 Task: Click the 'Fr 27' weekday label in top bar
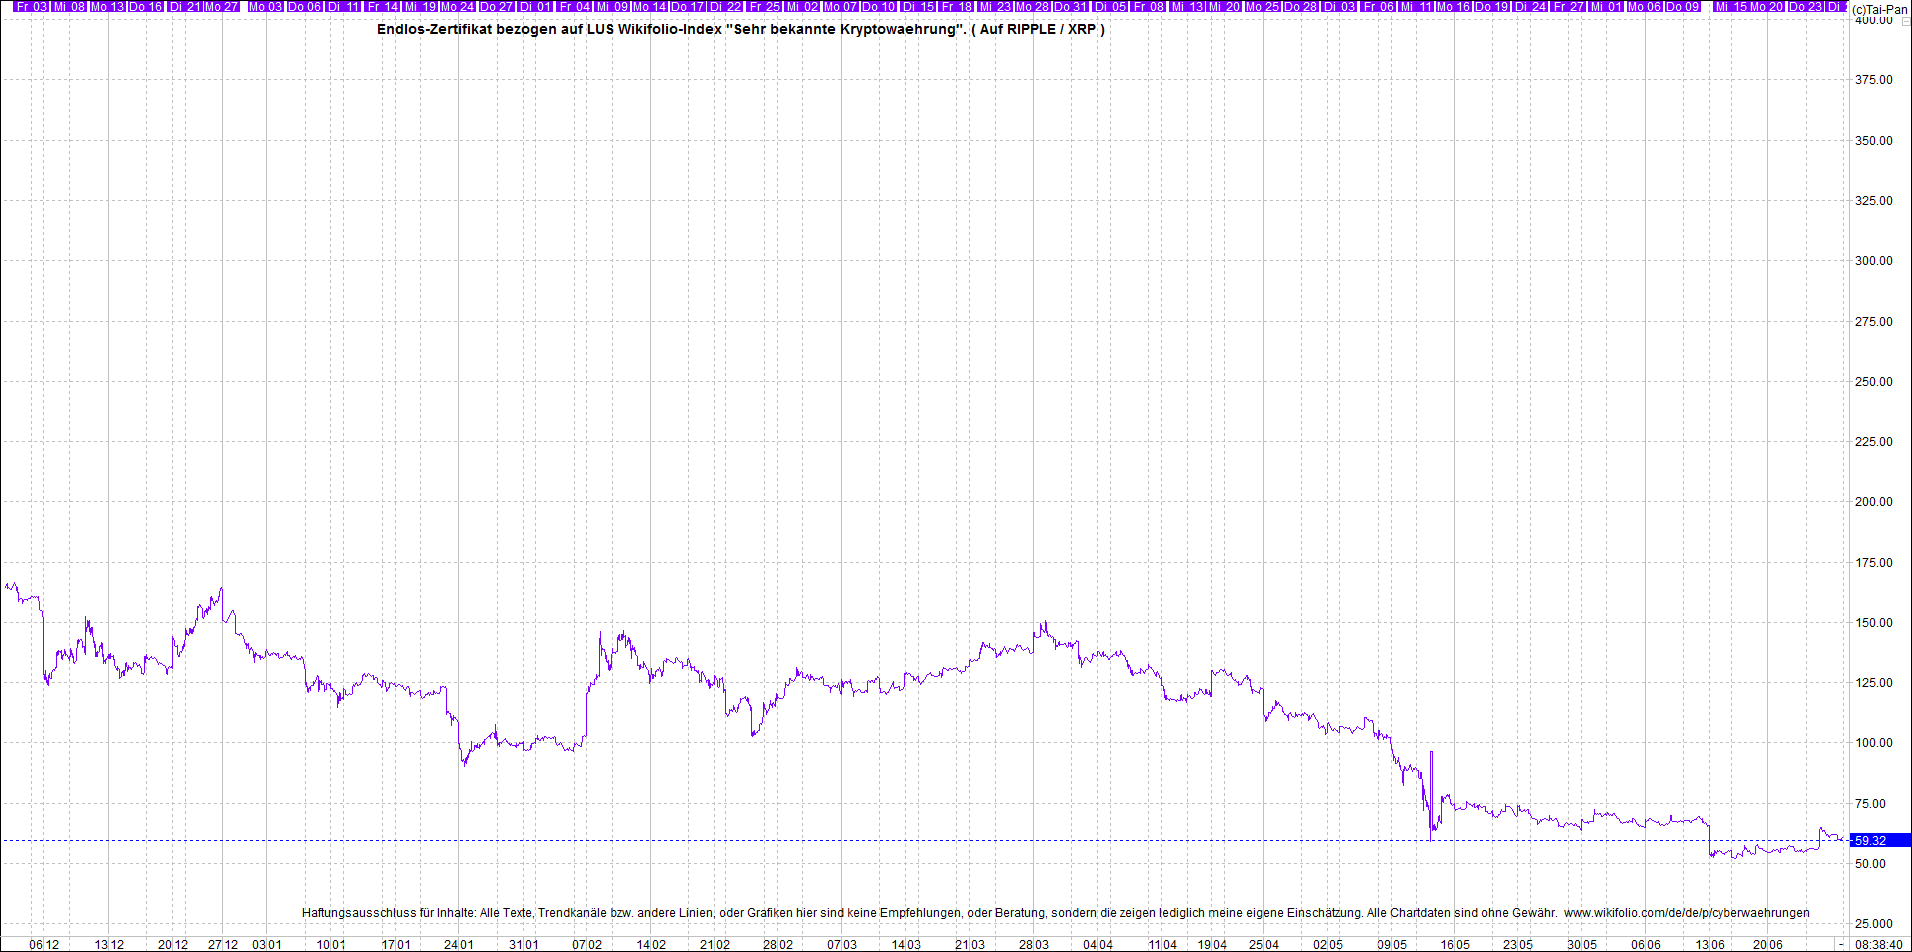click(1569, 7)
